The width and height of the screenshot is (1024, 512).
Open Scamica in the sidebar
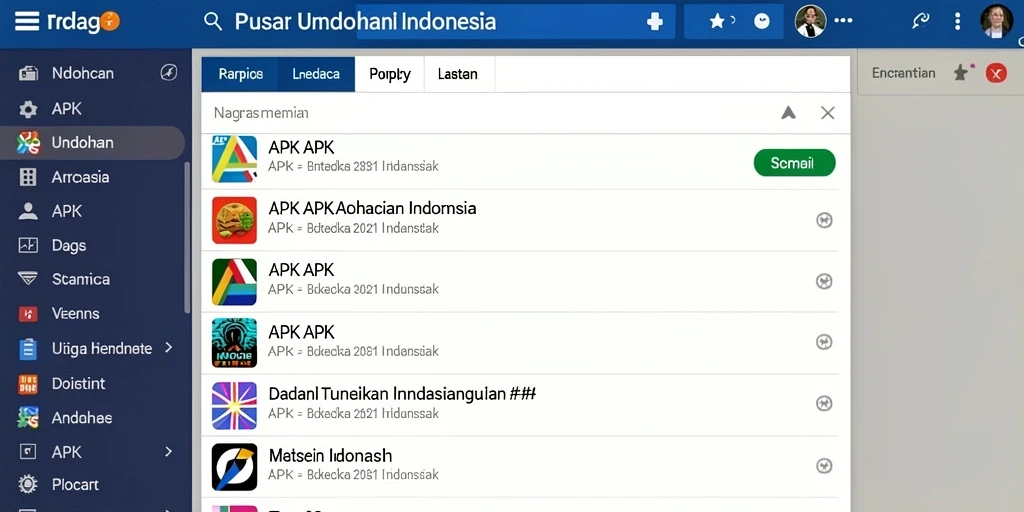(x=81, y=280)
